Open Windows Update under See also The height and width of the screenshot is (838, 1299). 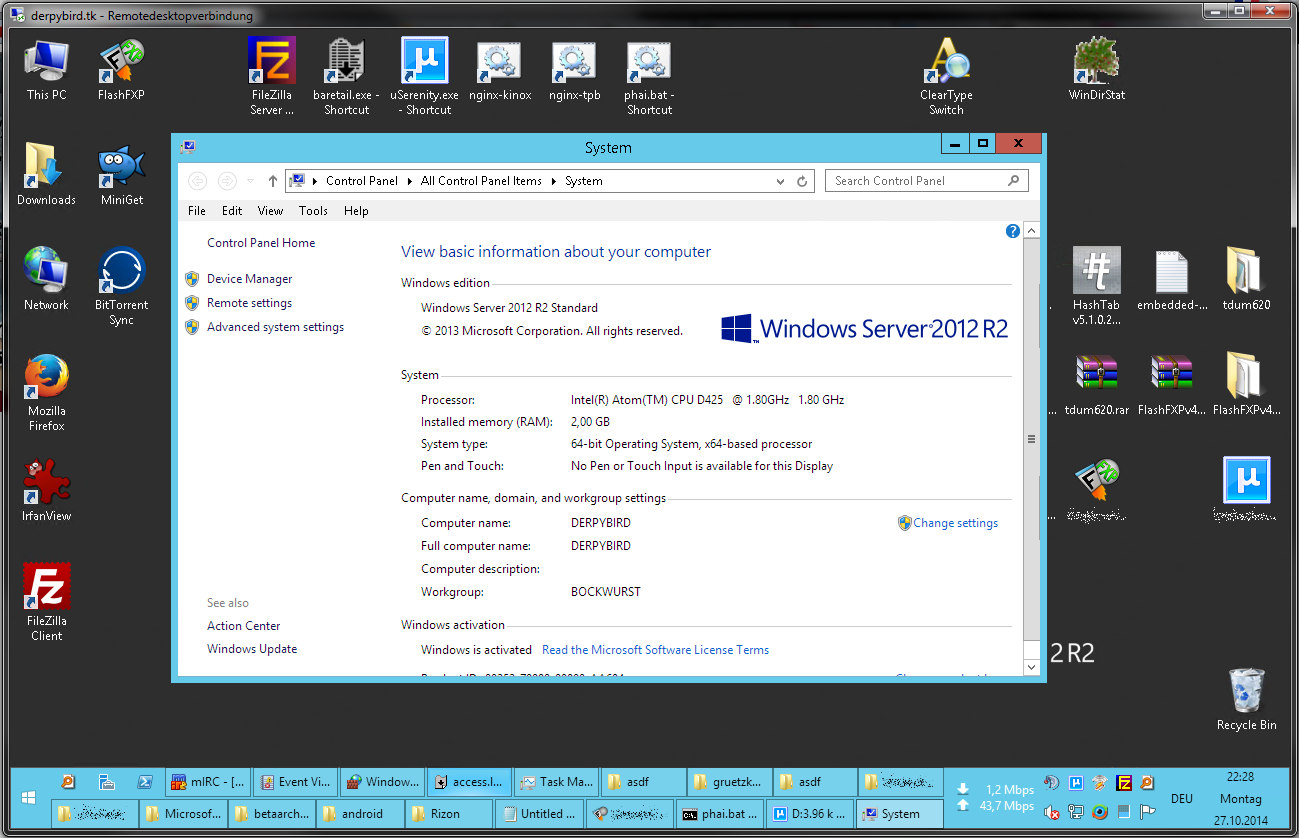point(252,649)
